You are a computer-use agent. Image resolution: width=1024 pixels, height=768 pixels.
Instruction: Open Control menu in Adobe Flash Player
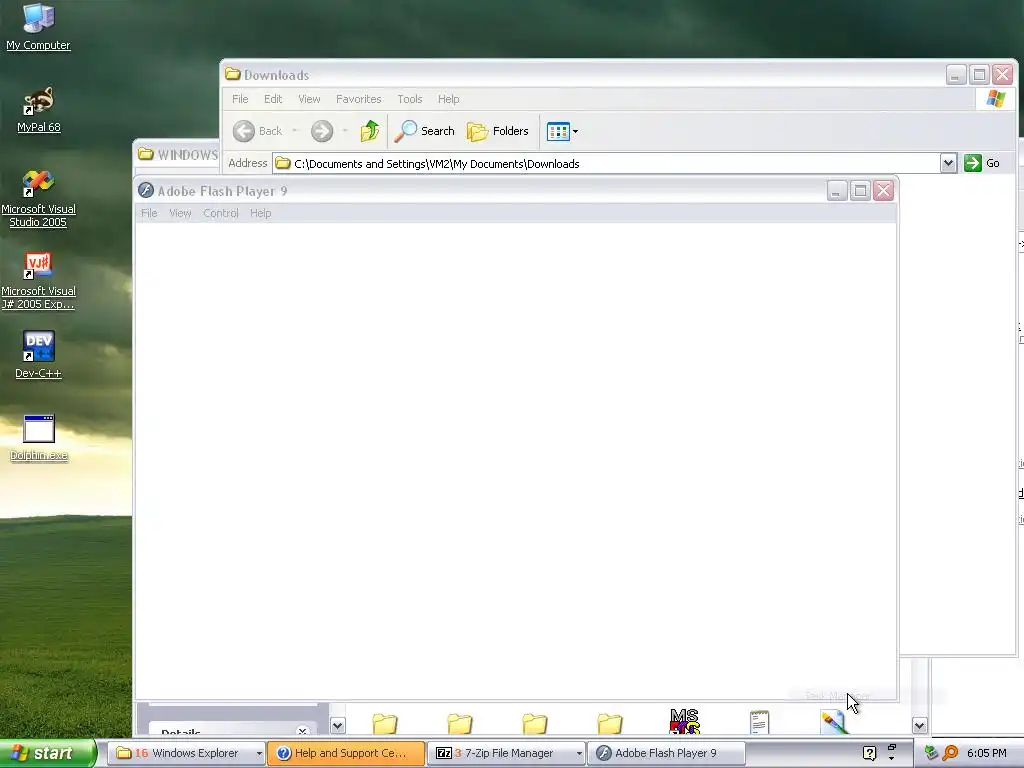(x=221, y=213)
